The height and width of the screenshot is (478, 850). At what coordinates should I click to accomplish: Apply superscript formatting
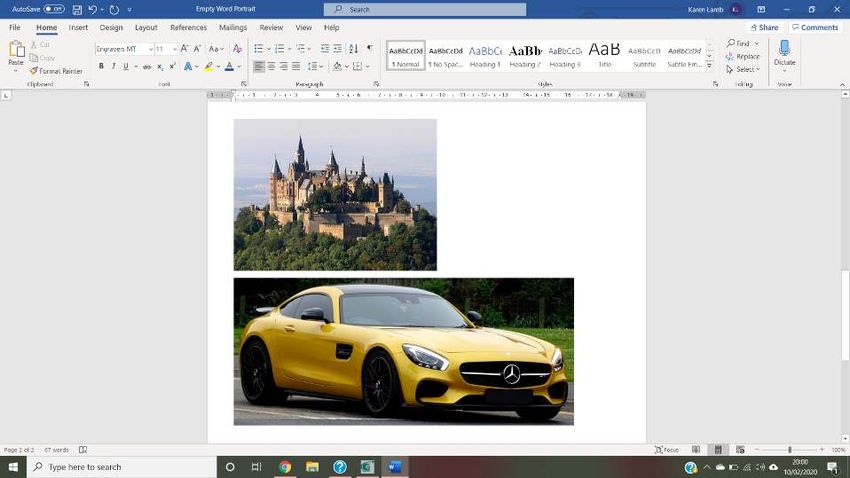pos(172,66)
